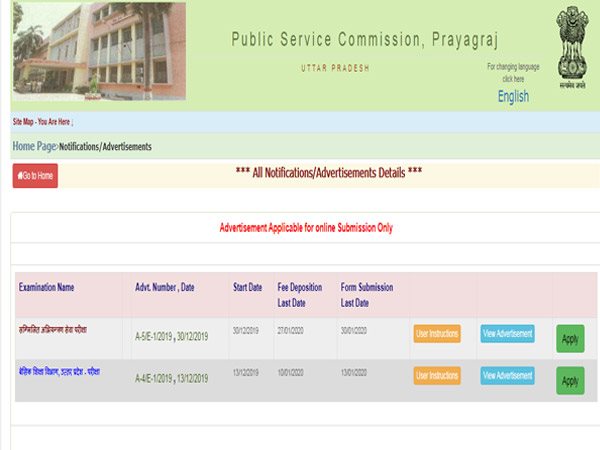Viewport: 600px width, 450px height.
Task: Click the Start Date column header
Action: (x=248, y=287)
